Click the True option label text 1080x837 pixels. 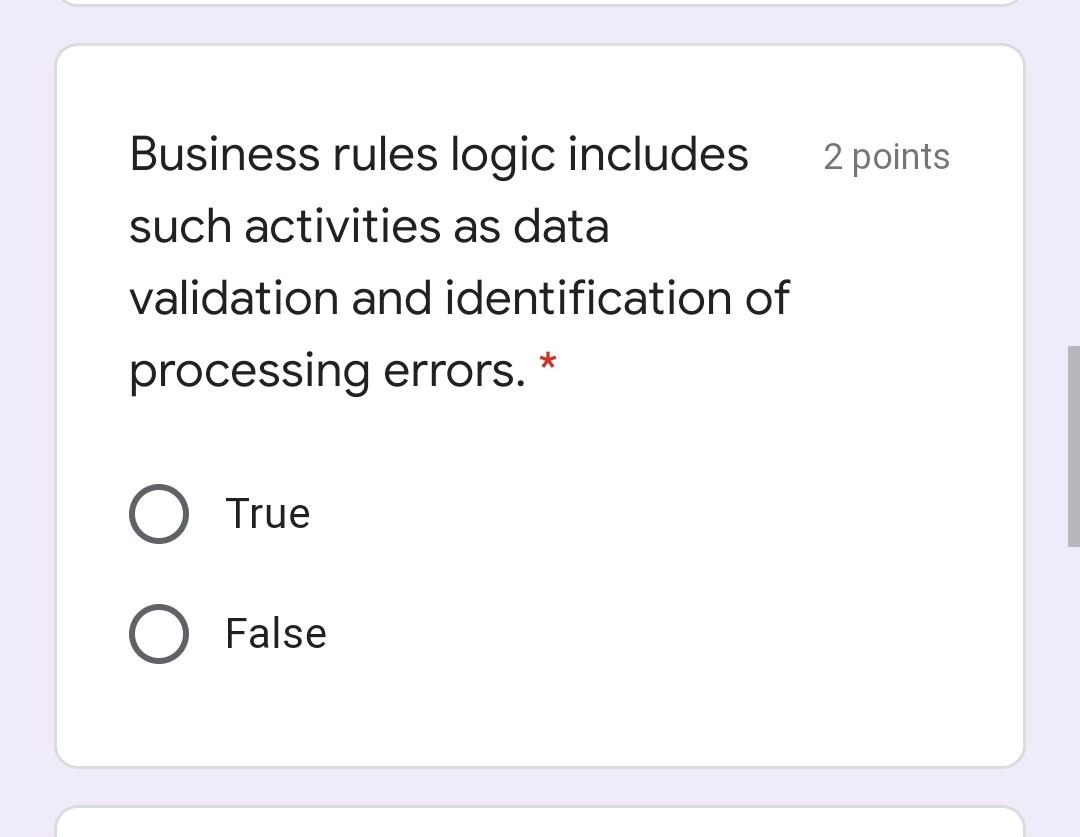pyautogui.click(x=267, y=513)
